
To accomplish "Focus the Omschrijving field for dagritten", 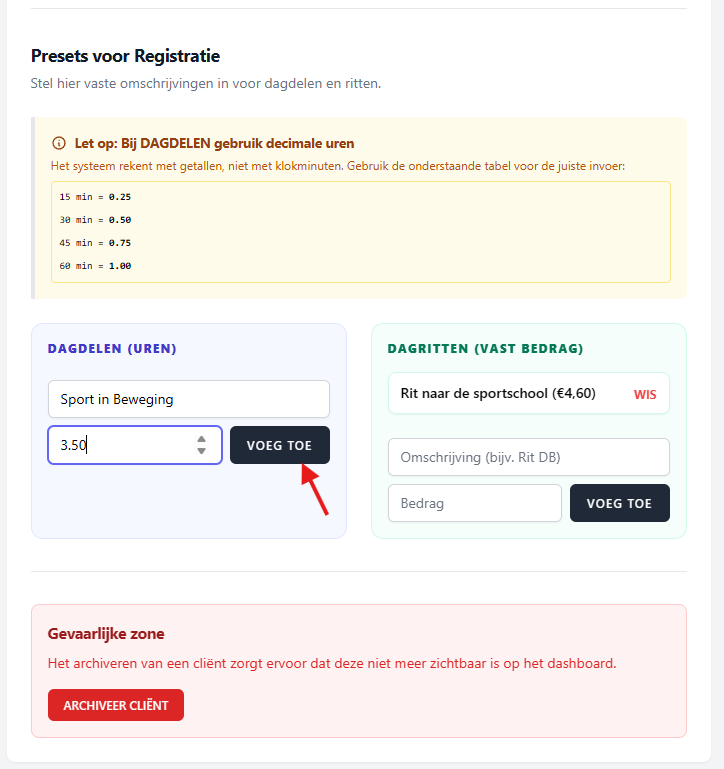I will coord(528,457).
